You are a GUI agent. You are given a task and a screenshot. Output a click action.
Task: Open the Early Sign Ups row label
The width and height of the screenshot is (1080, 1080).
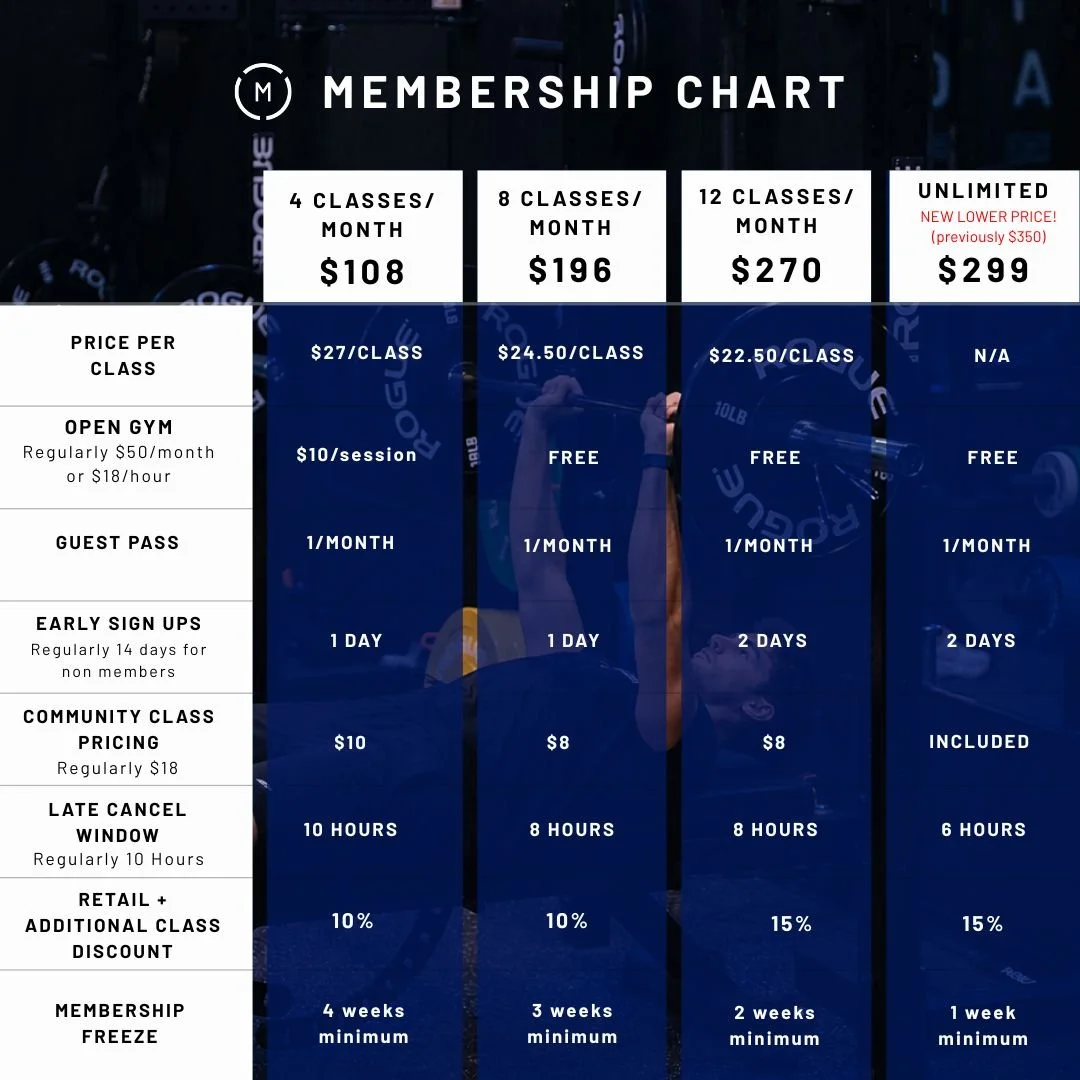pos(119,623)
